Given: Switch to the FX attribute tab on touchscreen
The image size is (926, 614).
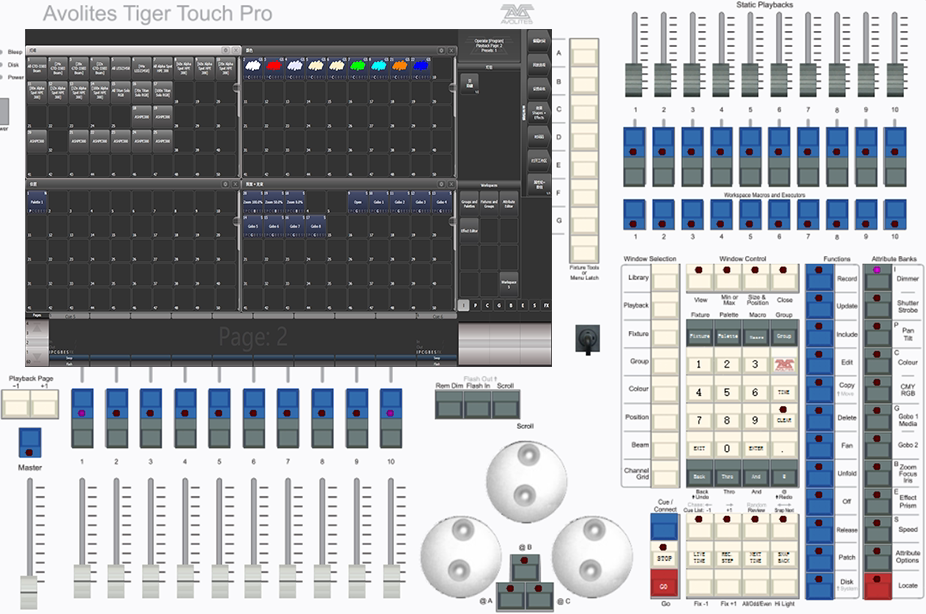Looking at the screenshot, I should [546, 305].
